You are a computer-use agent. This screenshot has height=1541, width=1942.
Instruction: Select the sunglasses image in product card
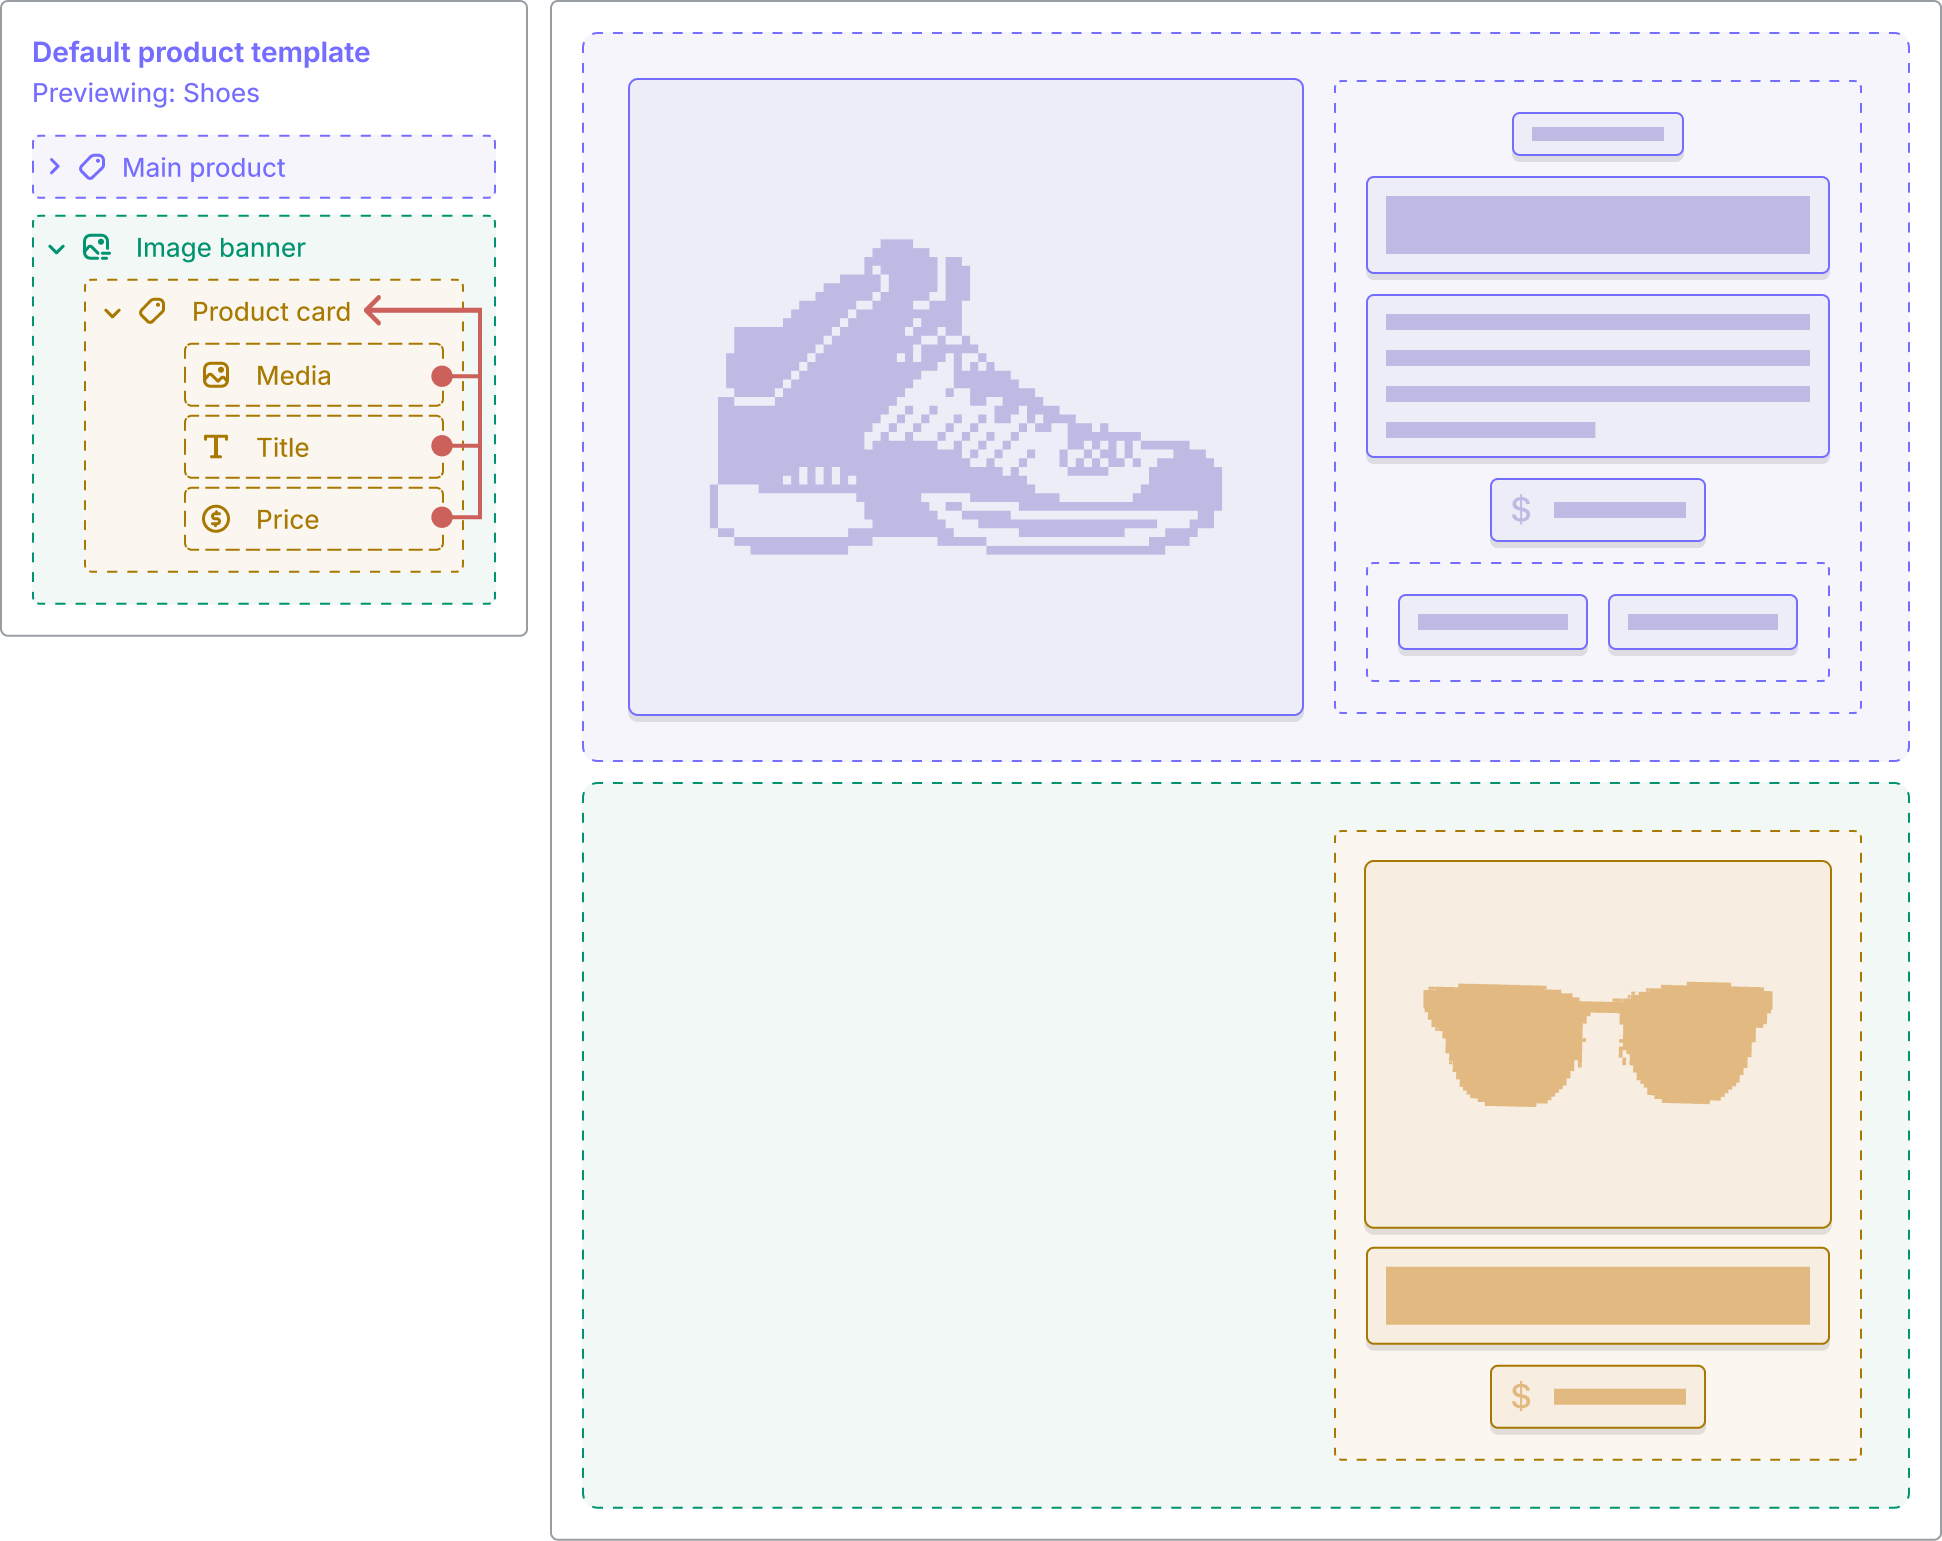[1598, 1044]
